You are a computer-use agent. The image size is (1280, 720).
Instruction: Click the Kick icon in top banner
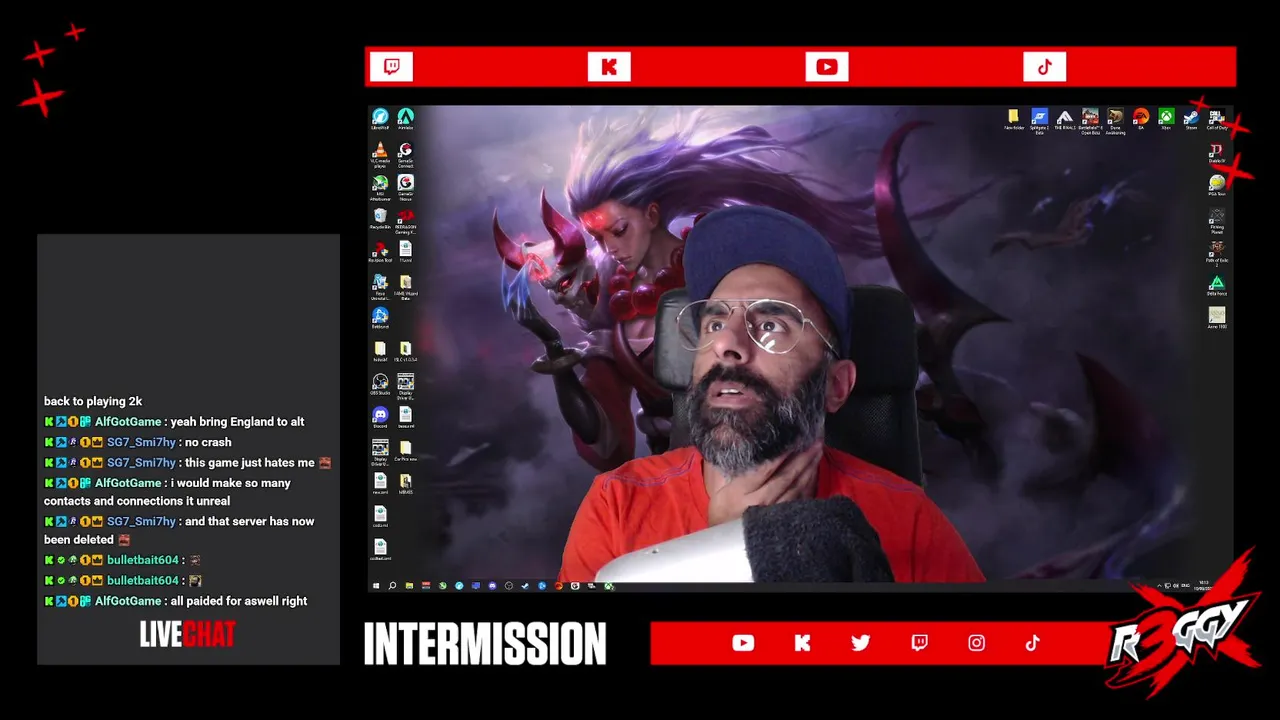click(609, 67)
